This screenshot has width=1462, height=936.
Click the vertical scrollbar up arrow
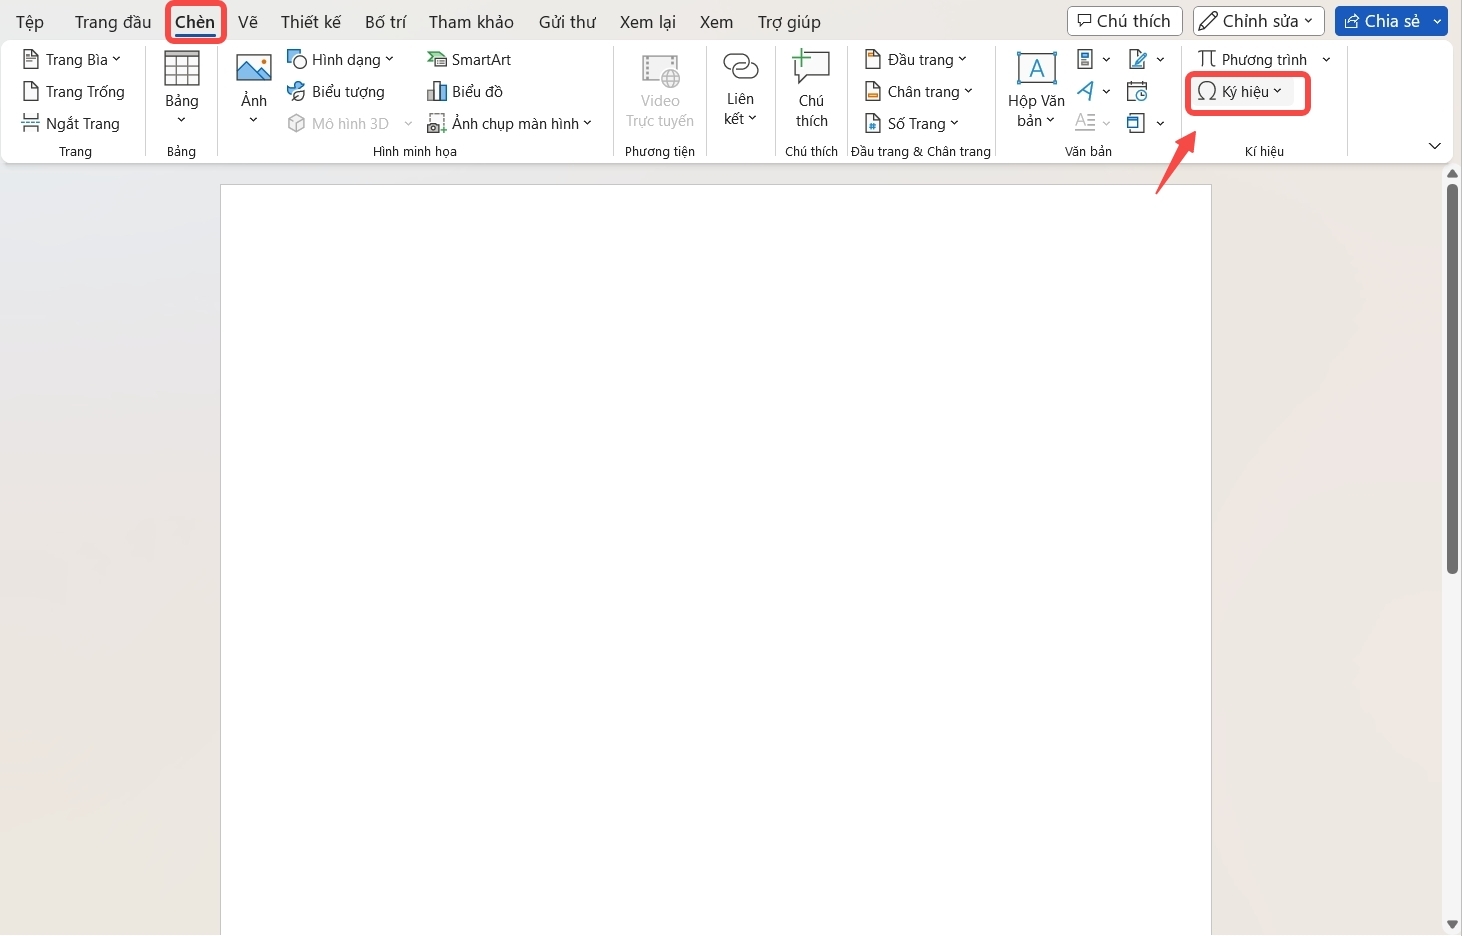click(1452, 173)
